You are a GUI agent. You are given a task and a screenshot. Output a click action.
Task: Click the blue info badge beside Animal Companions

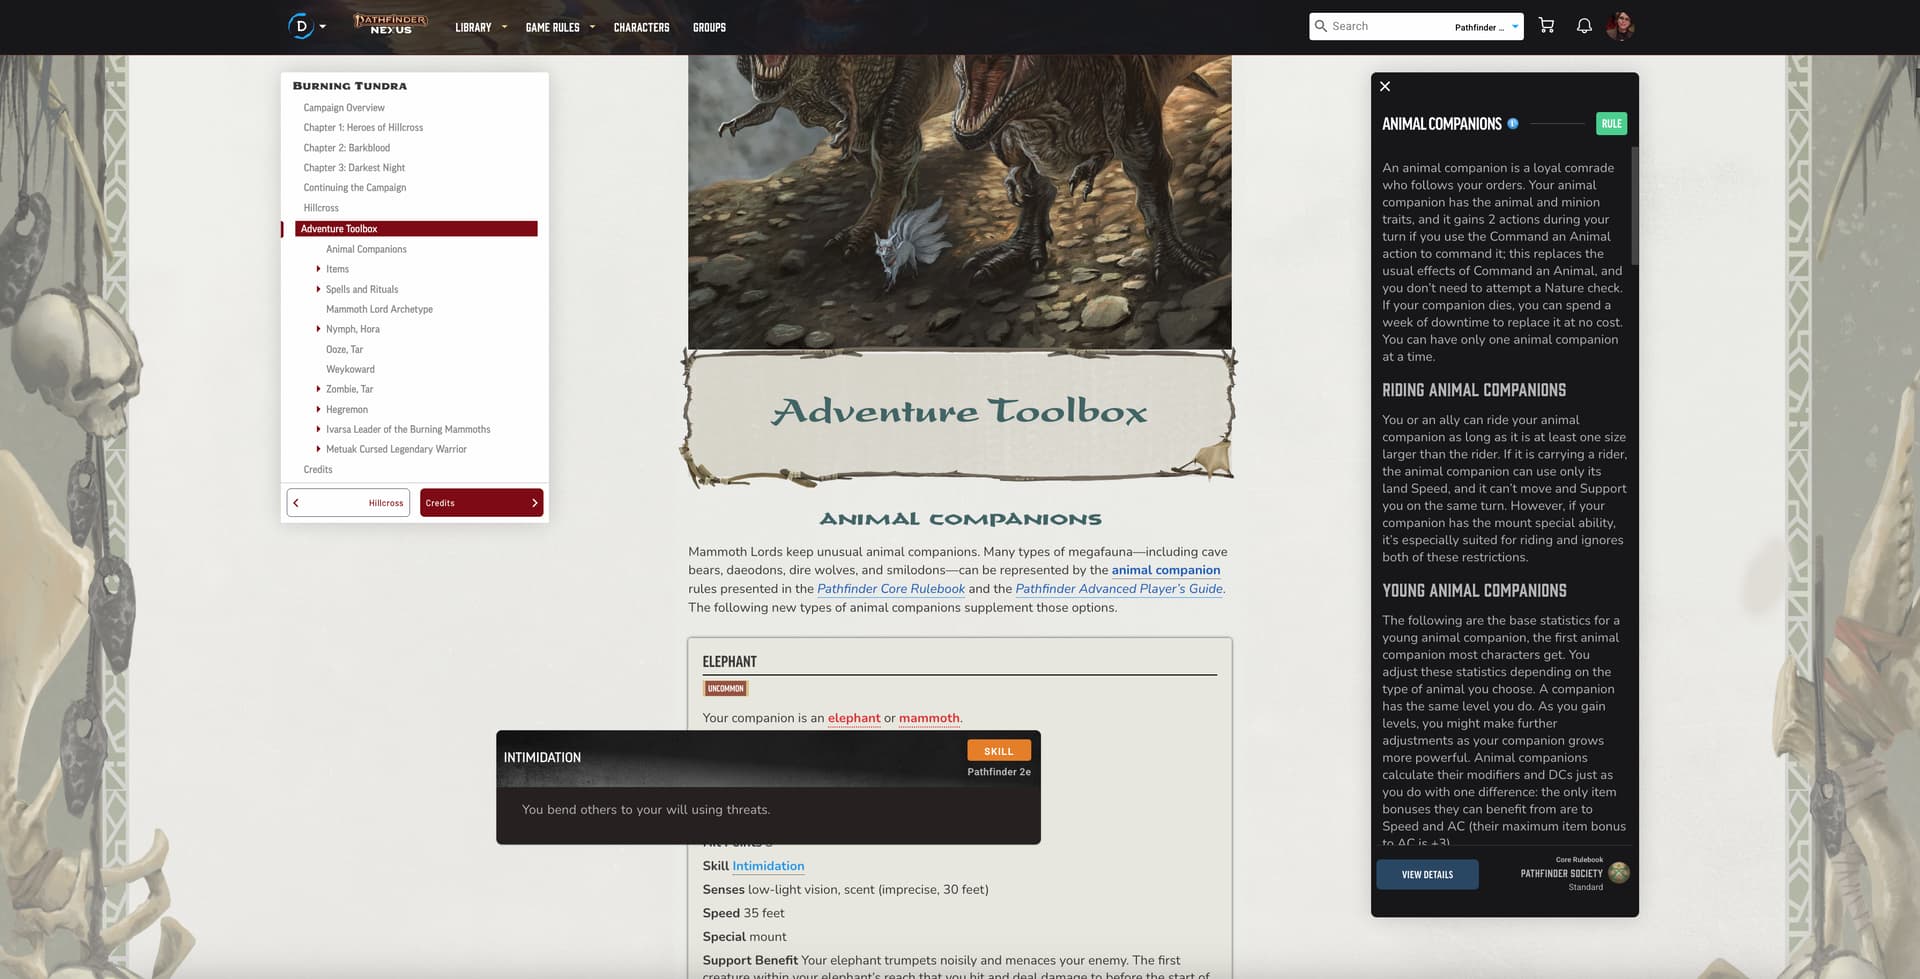tap(1513, 124)
